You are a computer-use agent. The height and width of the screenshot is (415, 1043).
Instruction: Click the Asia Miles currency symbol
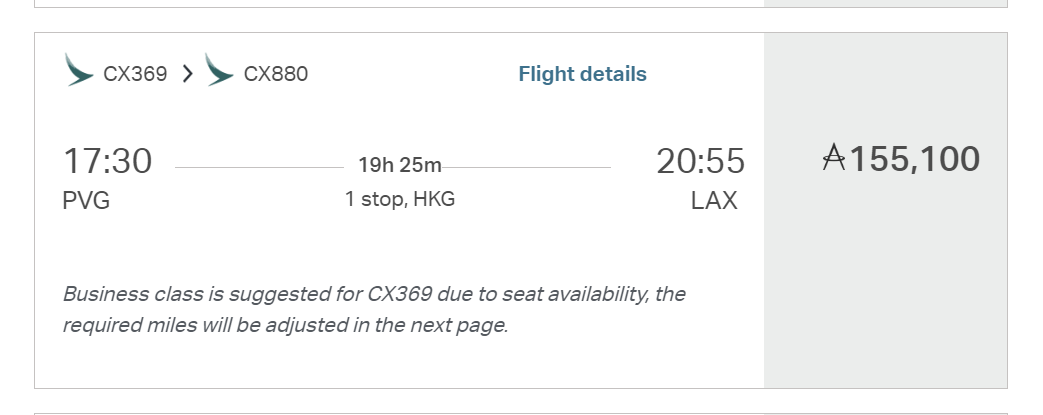tap(833, 159)
